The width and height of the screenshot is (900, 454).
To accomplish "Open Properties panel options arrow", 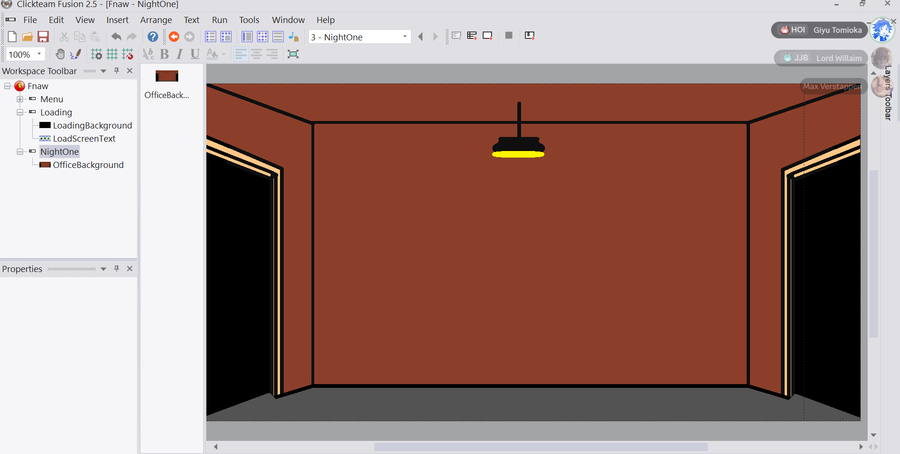I will point(103,269).
